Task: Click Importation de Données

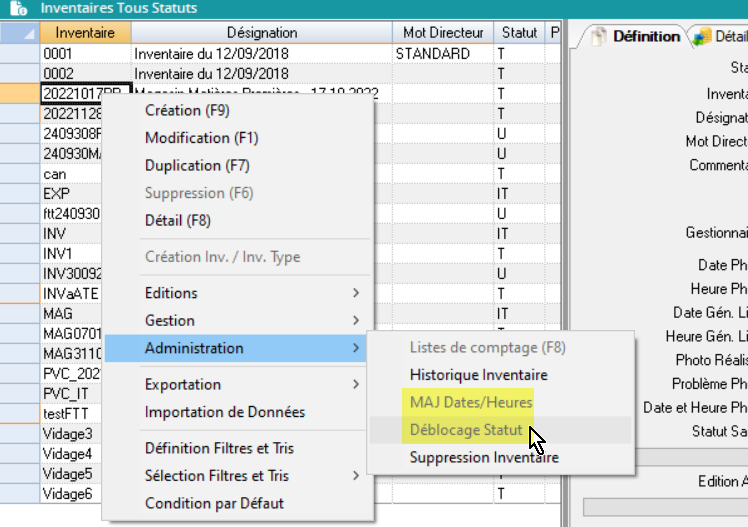Action: [225, 412]
